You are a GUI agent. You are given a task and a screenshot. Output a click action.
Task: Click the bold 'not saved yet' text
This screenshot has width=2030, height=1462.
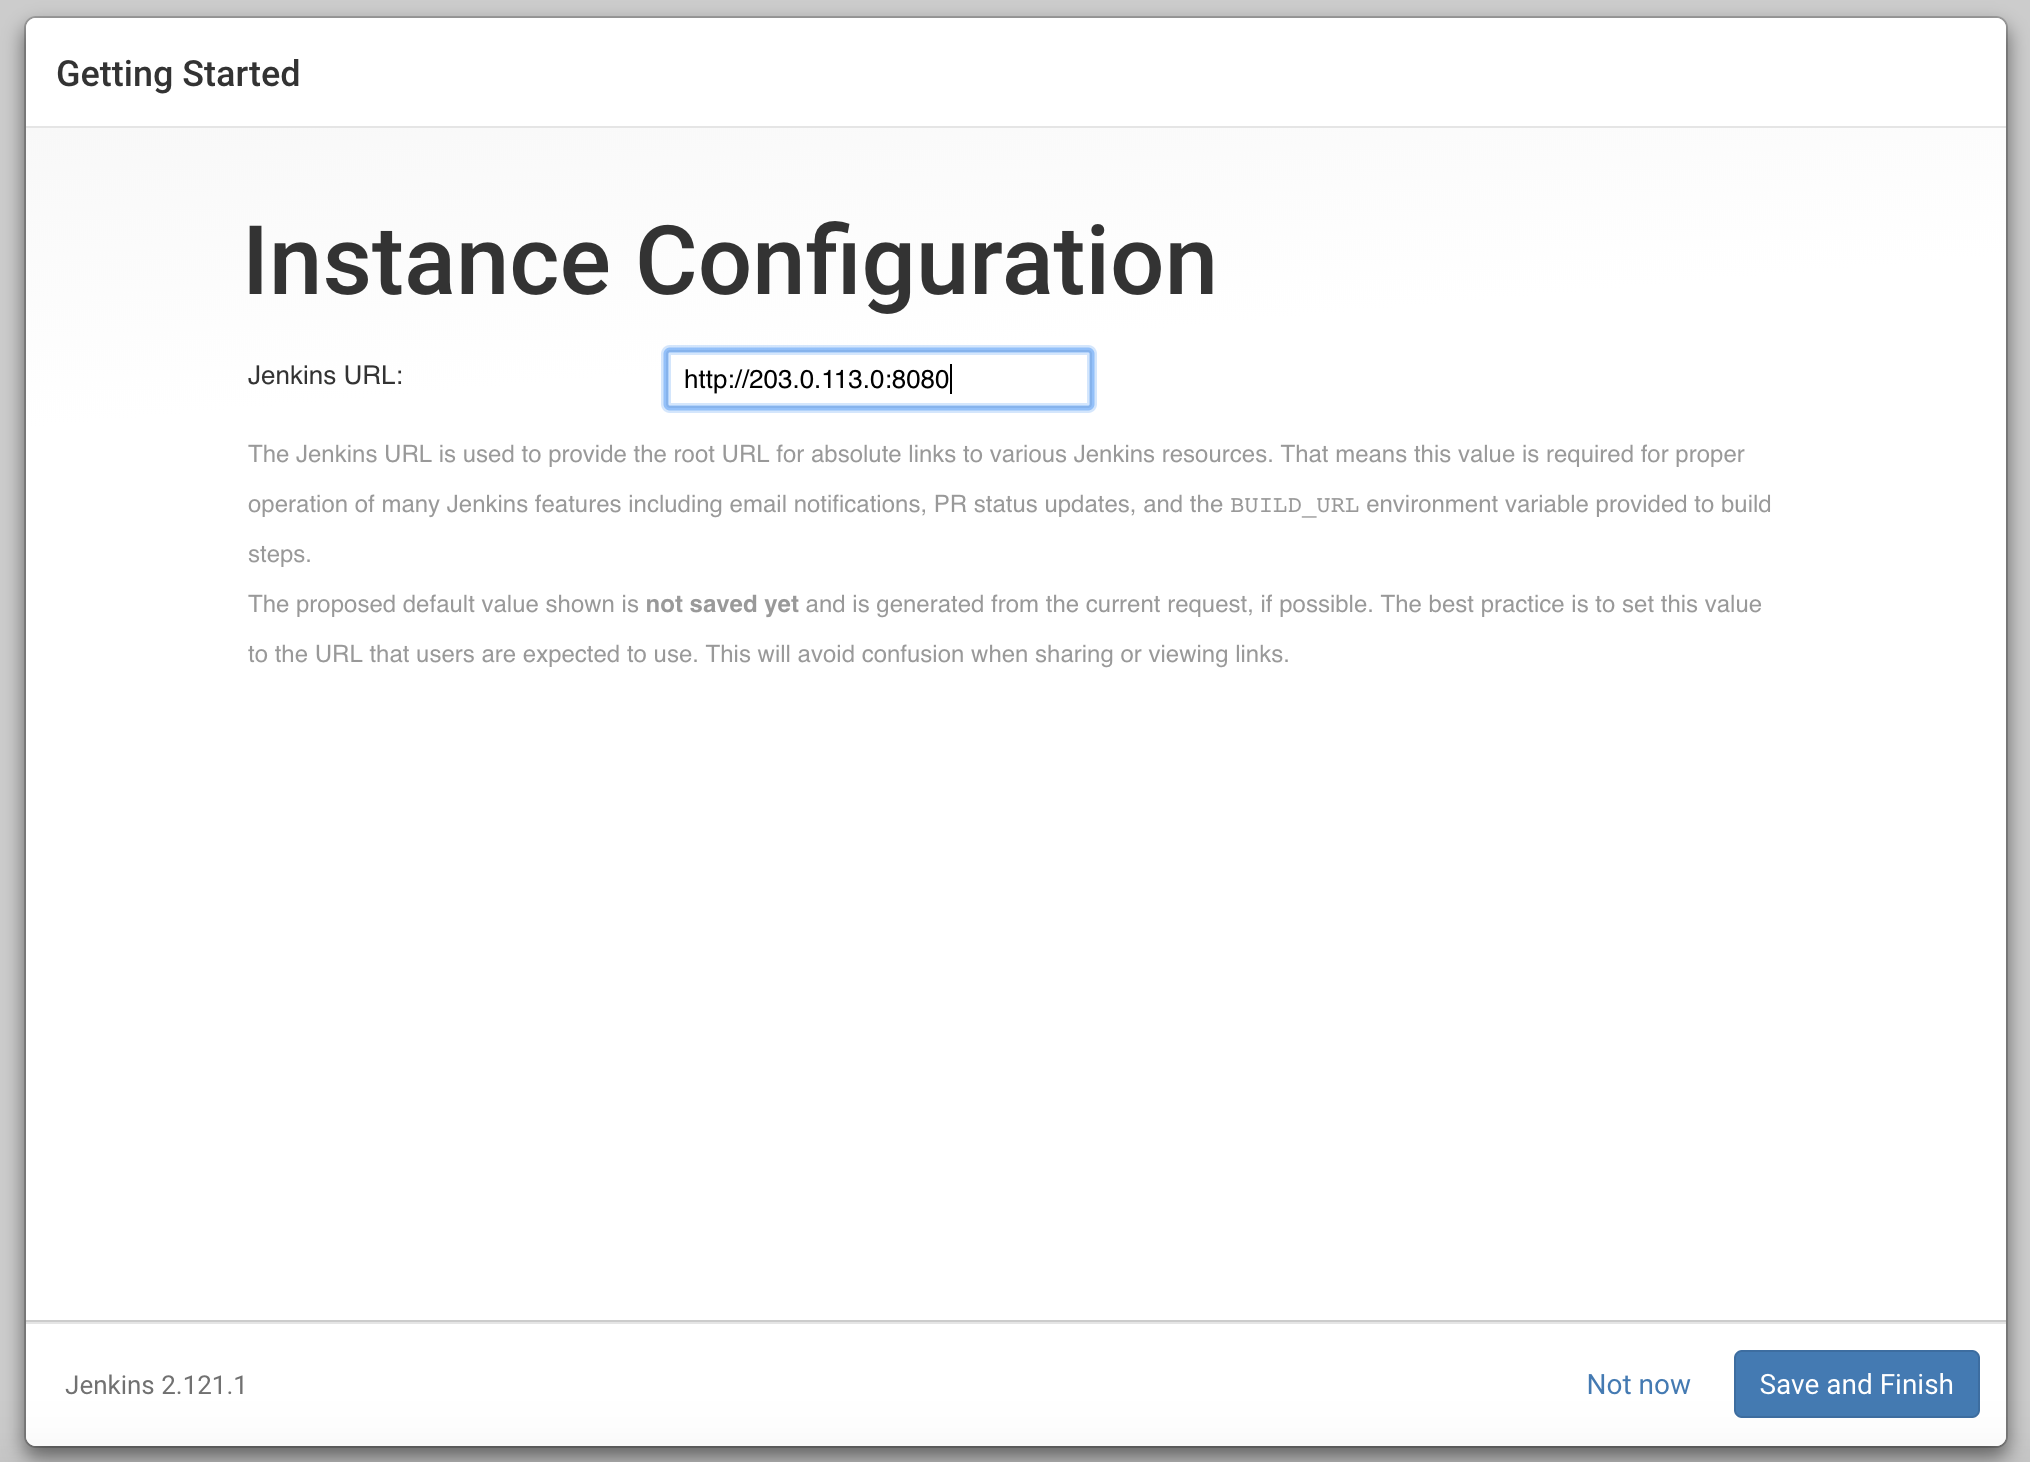(721, 604)
